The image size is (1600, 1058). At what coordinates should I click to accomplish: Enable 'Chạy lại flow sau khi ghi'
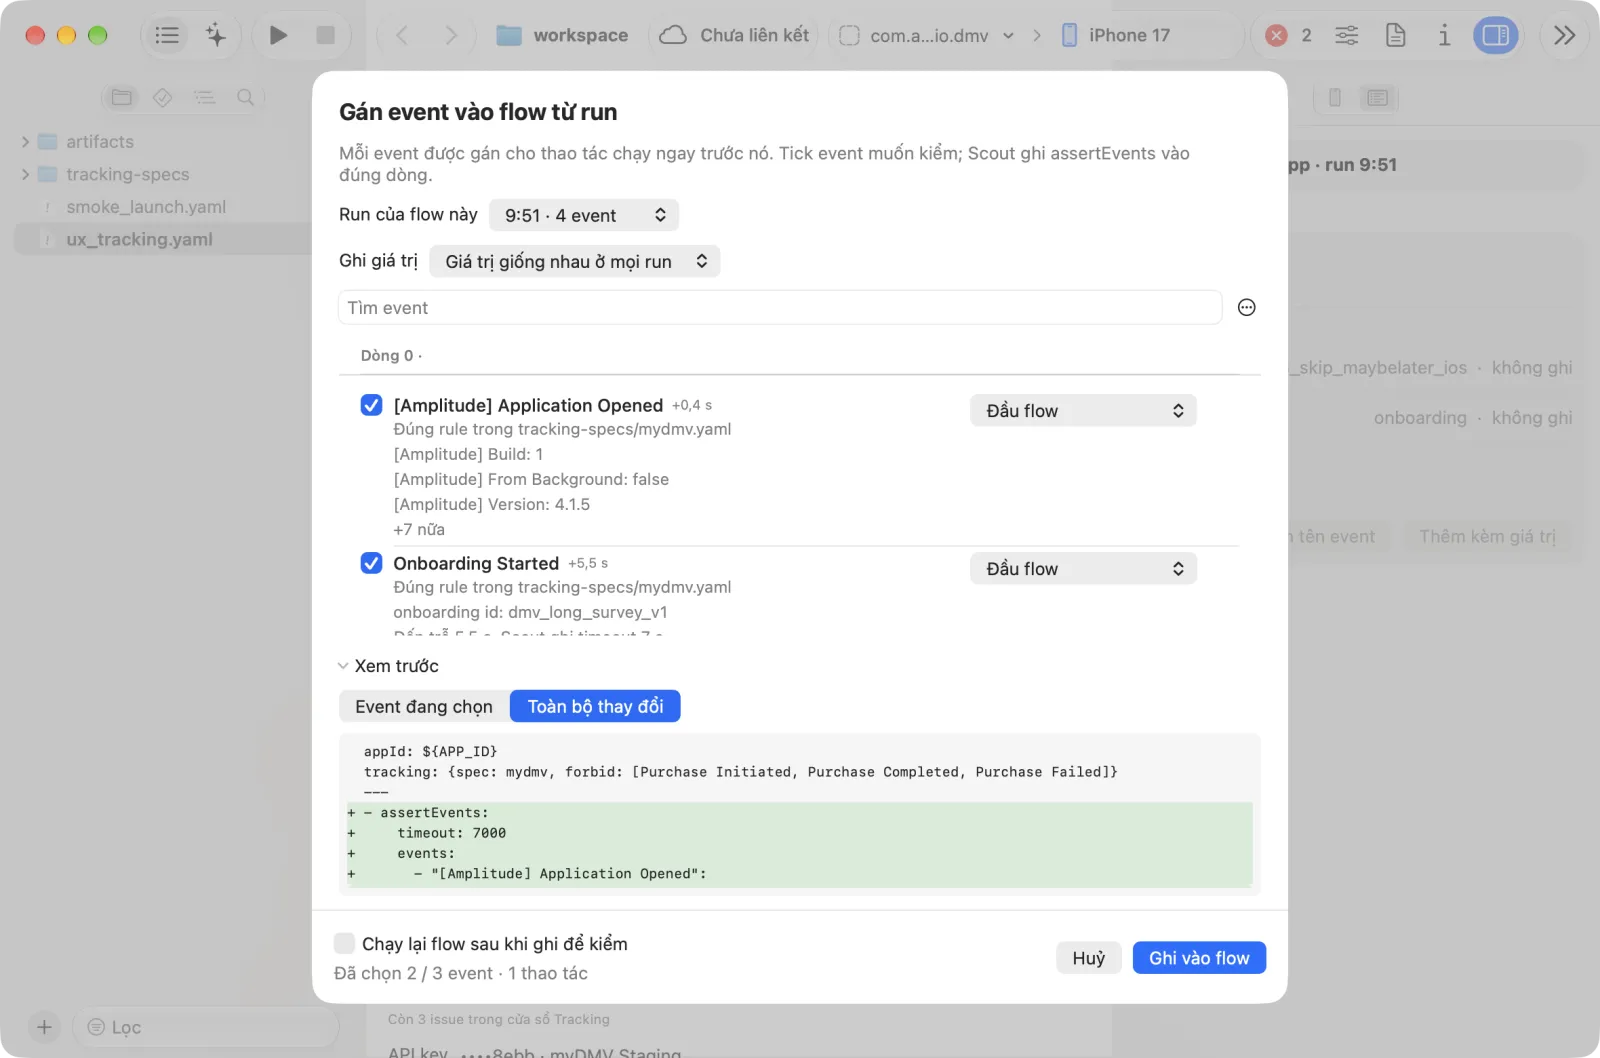coord(344,943)
